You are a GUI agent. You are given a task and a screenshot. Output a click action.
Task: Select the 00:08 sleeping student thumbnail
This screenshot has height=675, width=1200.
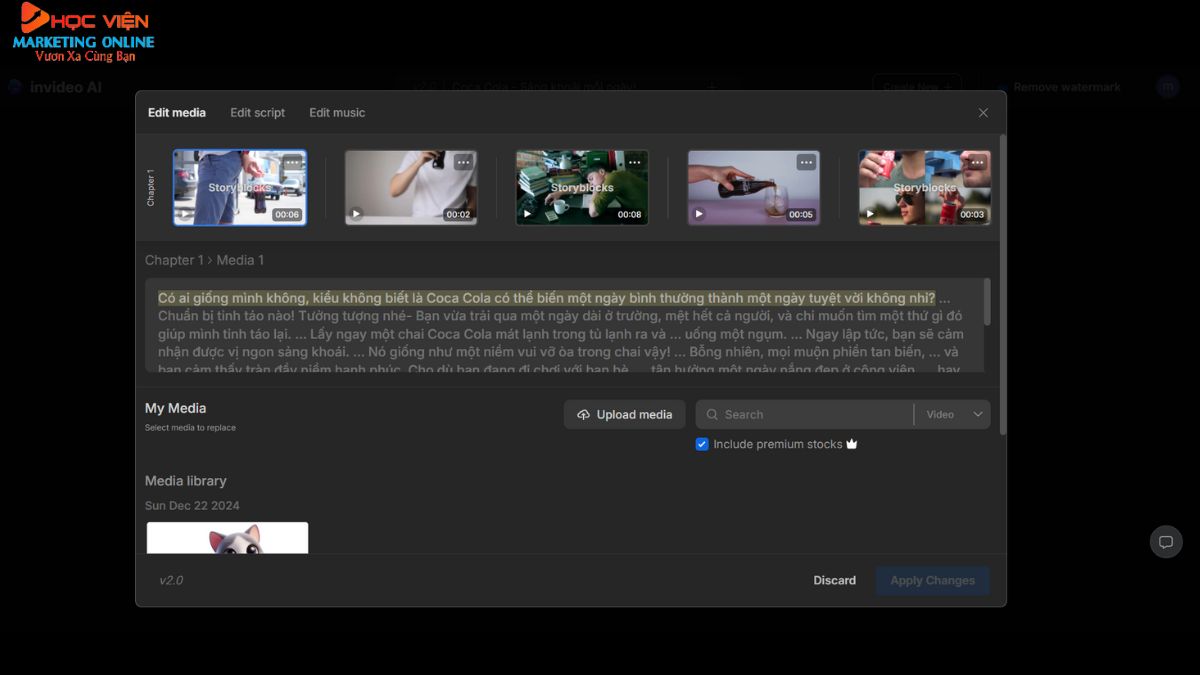(x=582, y=188)
